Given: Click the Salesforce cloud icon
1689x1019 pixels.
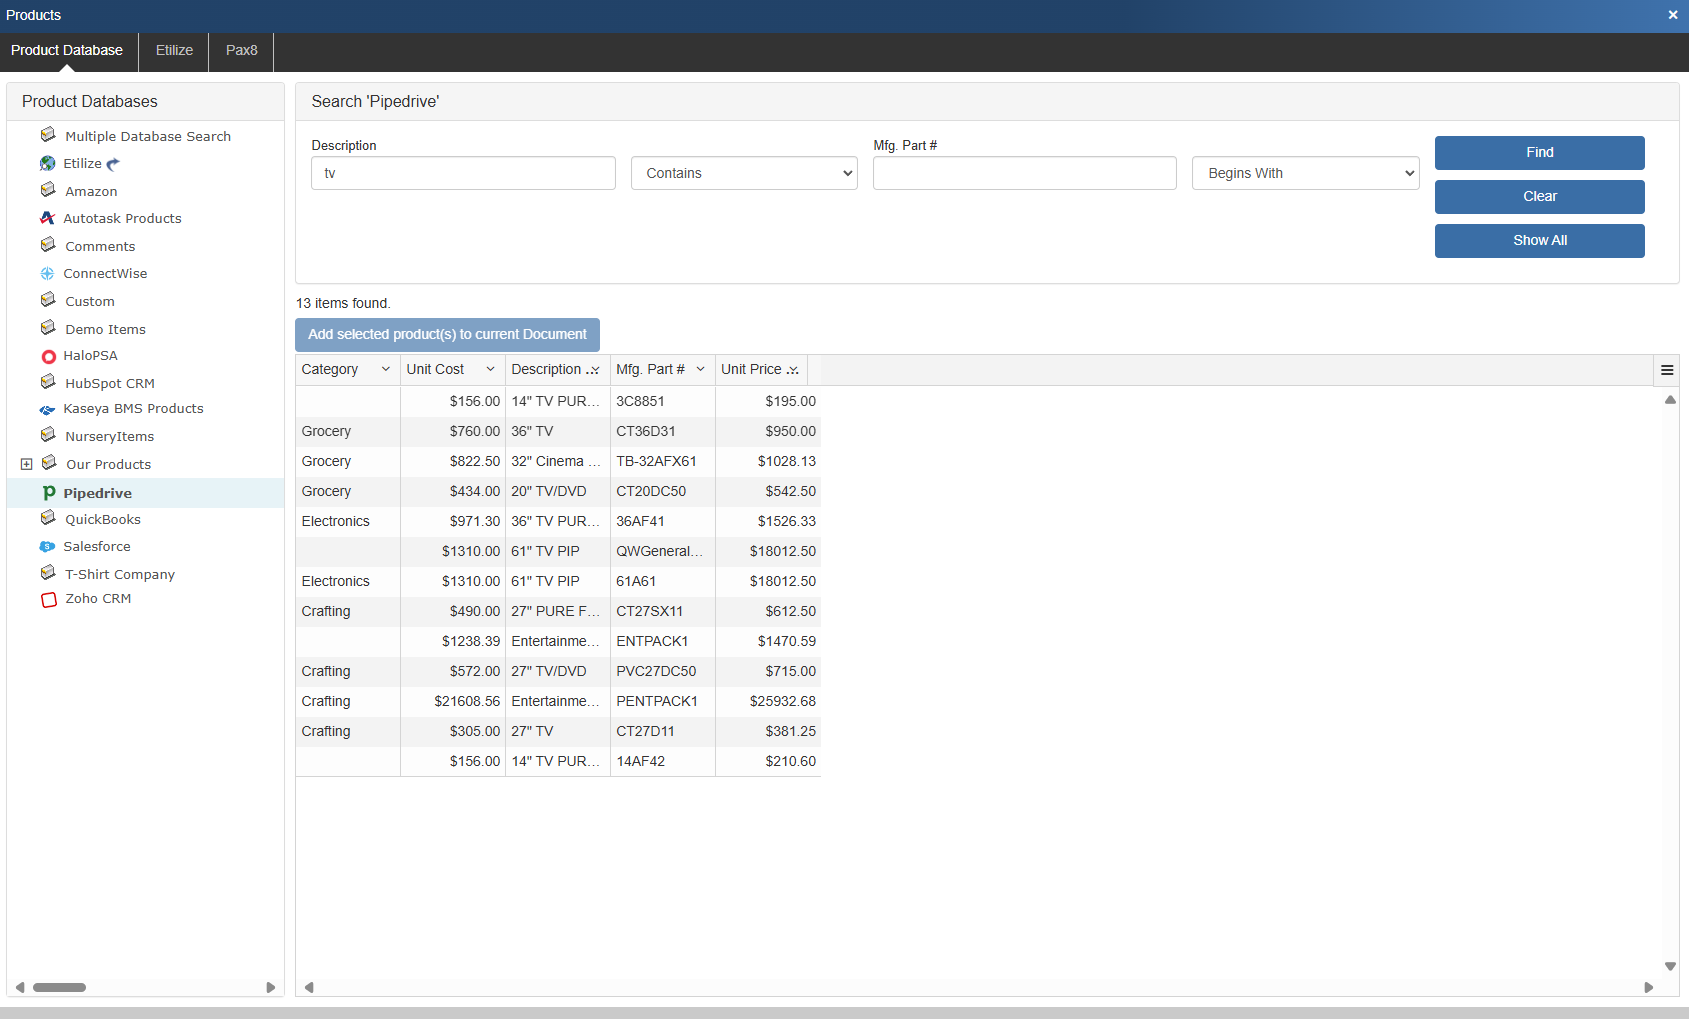Looking at the screenshot, I should 47,547.
